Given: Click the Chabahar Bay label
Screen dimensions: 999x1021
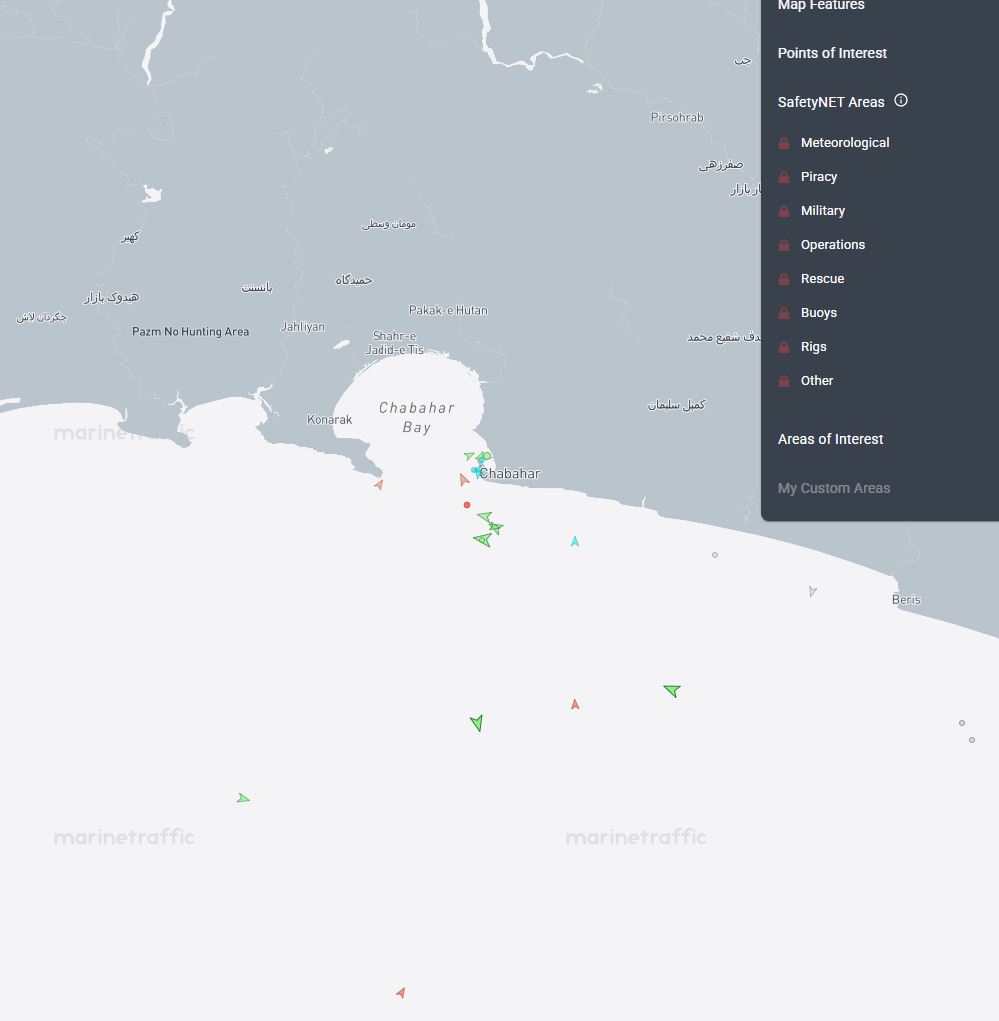Looking at the screenshot, I should click(x=417, y=417).
